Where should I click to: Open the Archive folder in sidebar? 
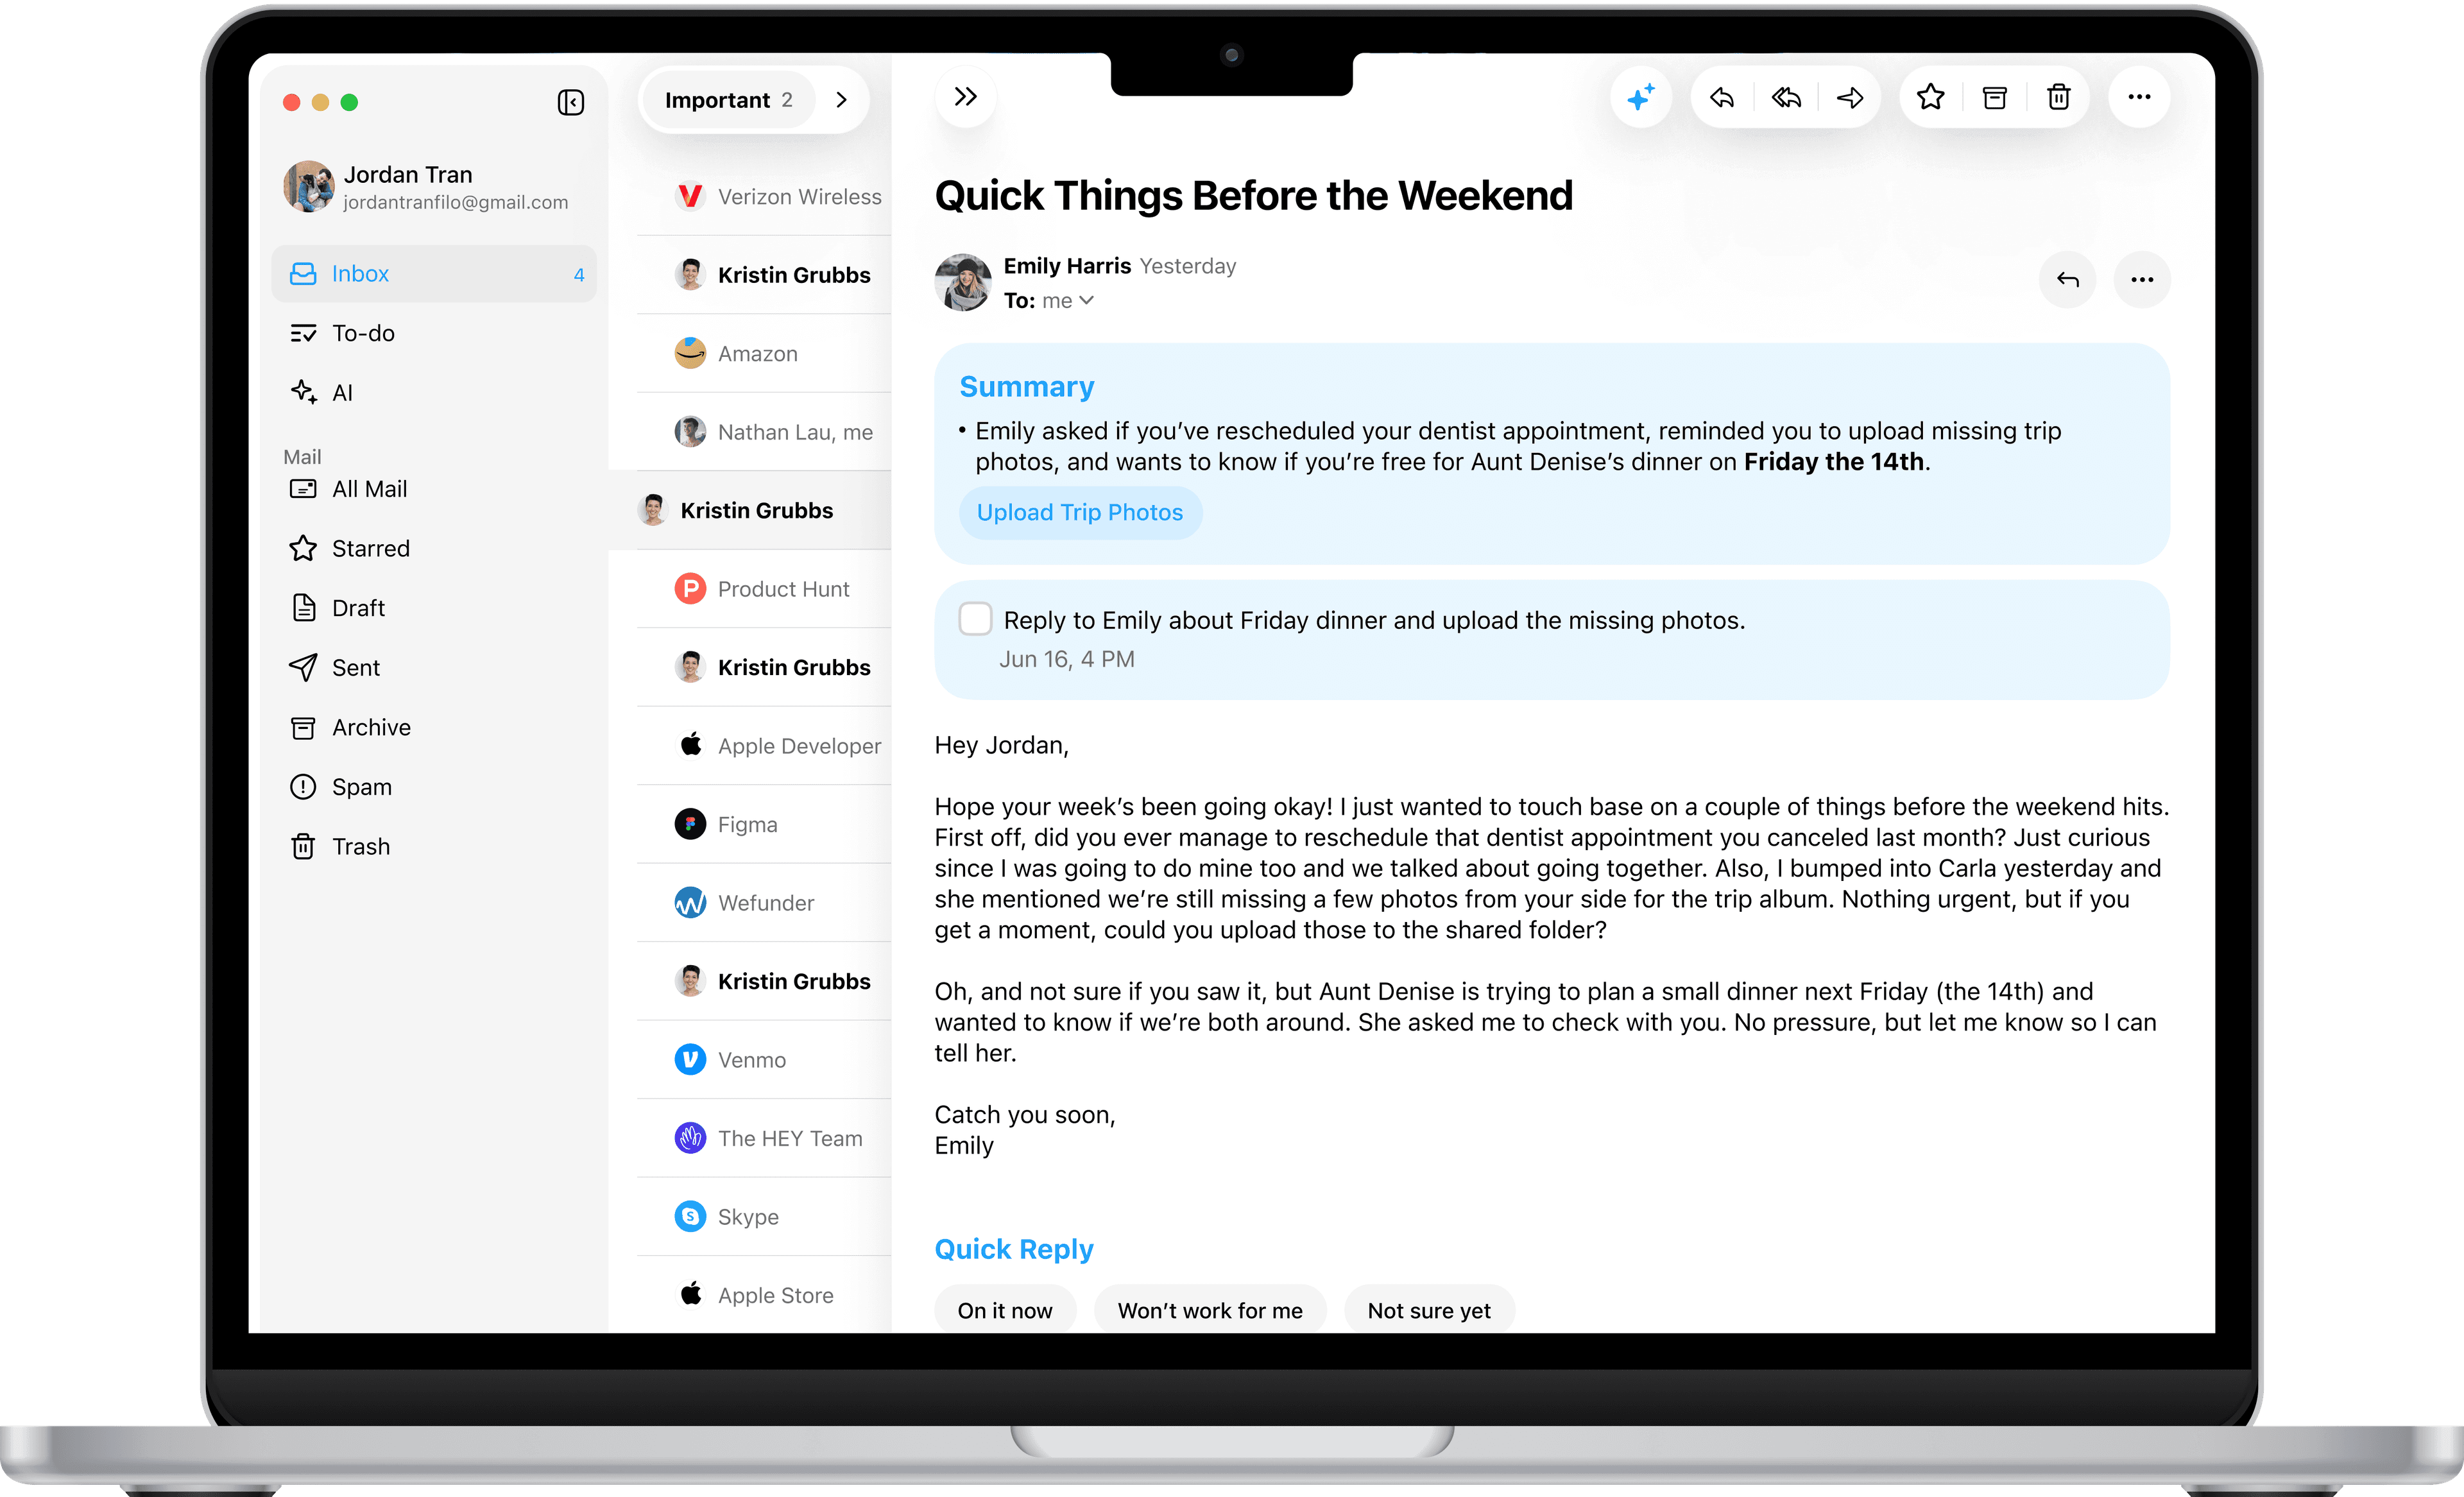[x=434, y=728]
